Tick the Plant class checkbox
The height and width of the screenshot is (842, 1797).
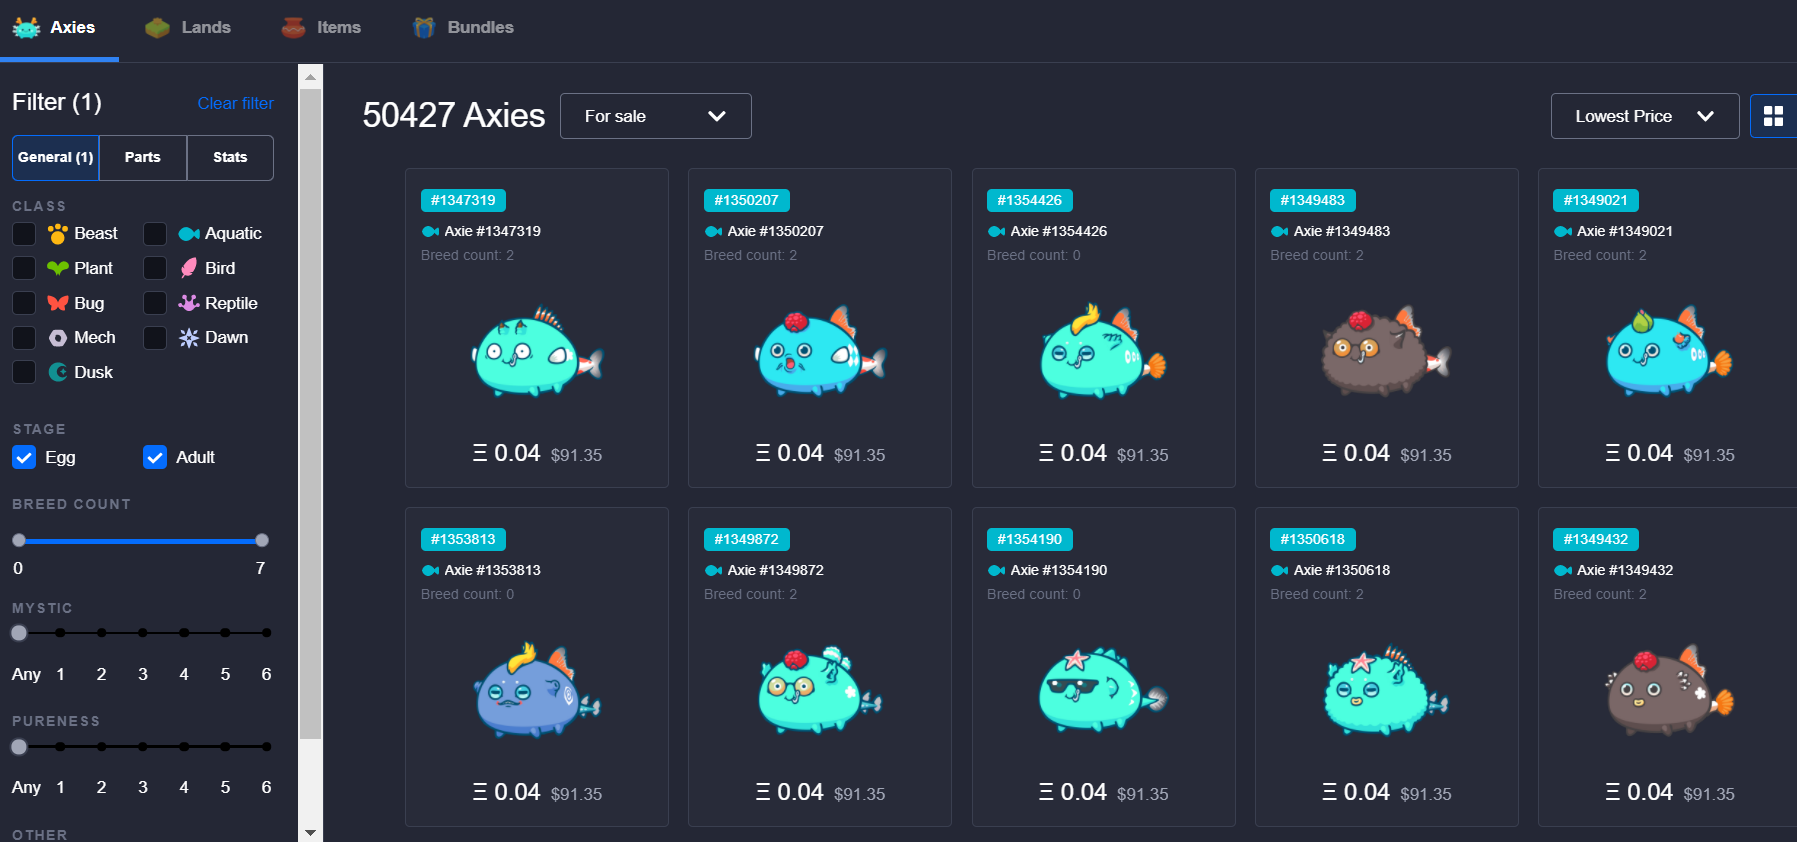[x=24, y=268]
